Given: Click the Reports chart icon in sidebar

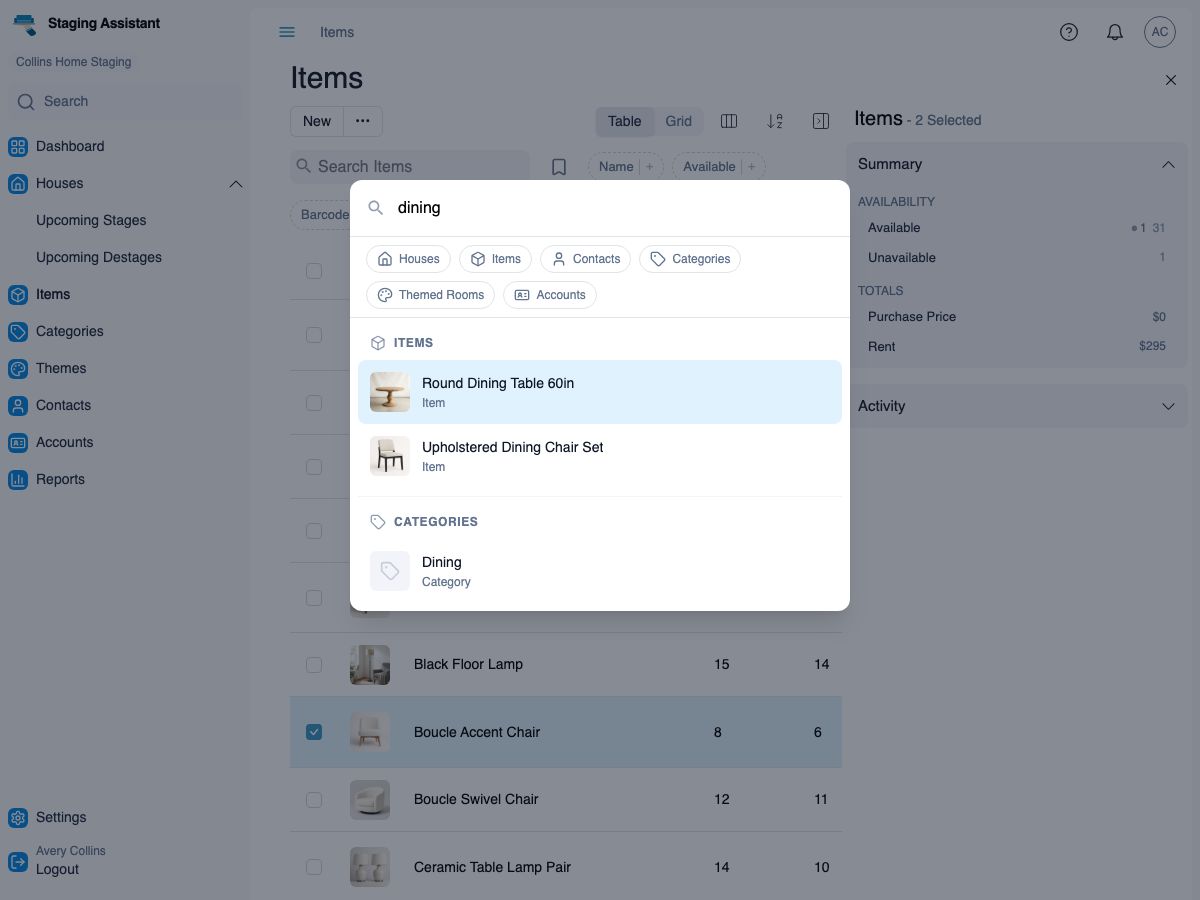Looking at the screenshot, I should (x=18, y=480).
